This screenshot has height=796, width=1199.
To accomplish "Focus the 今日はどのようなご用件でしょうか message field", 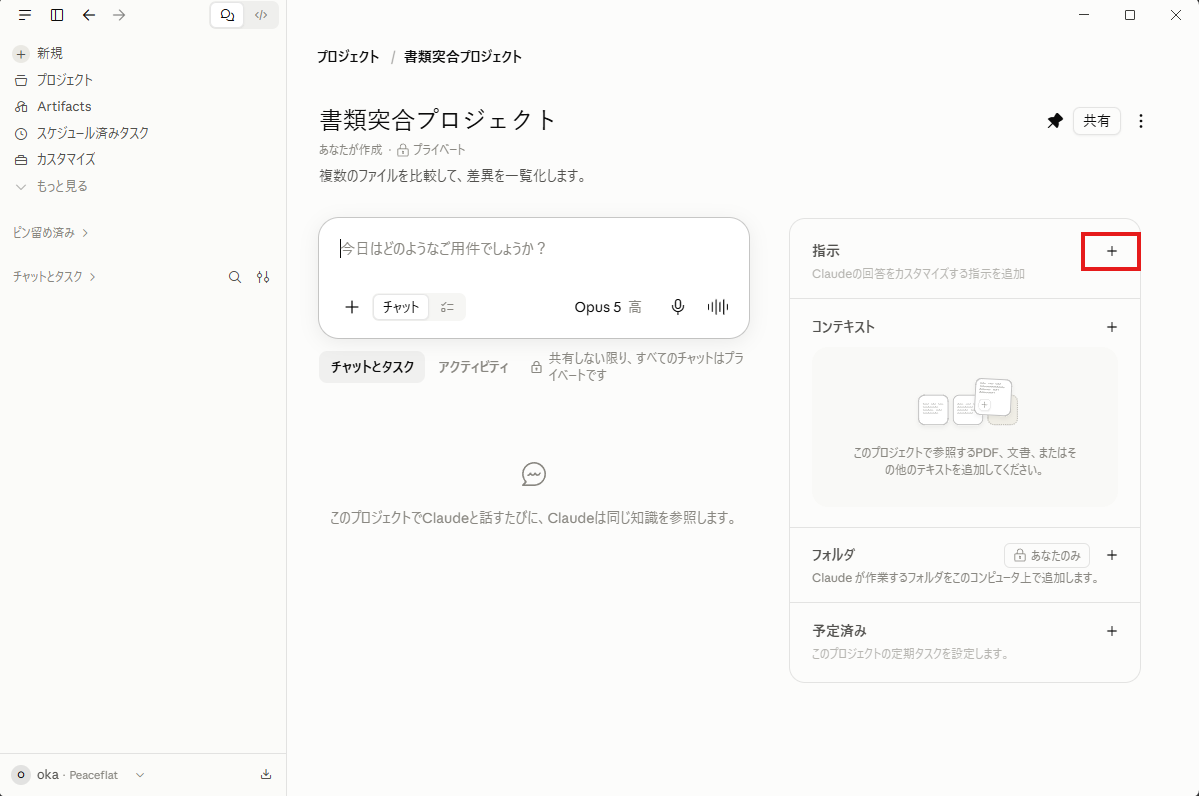I will tap(534, 249).
